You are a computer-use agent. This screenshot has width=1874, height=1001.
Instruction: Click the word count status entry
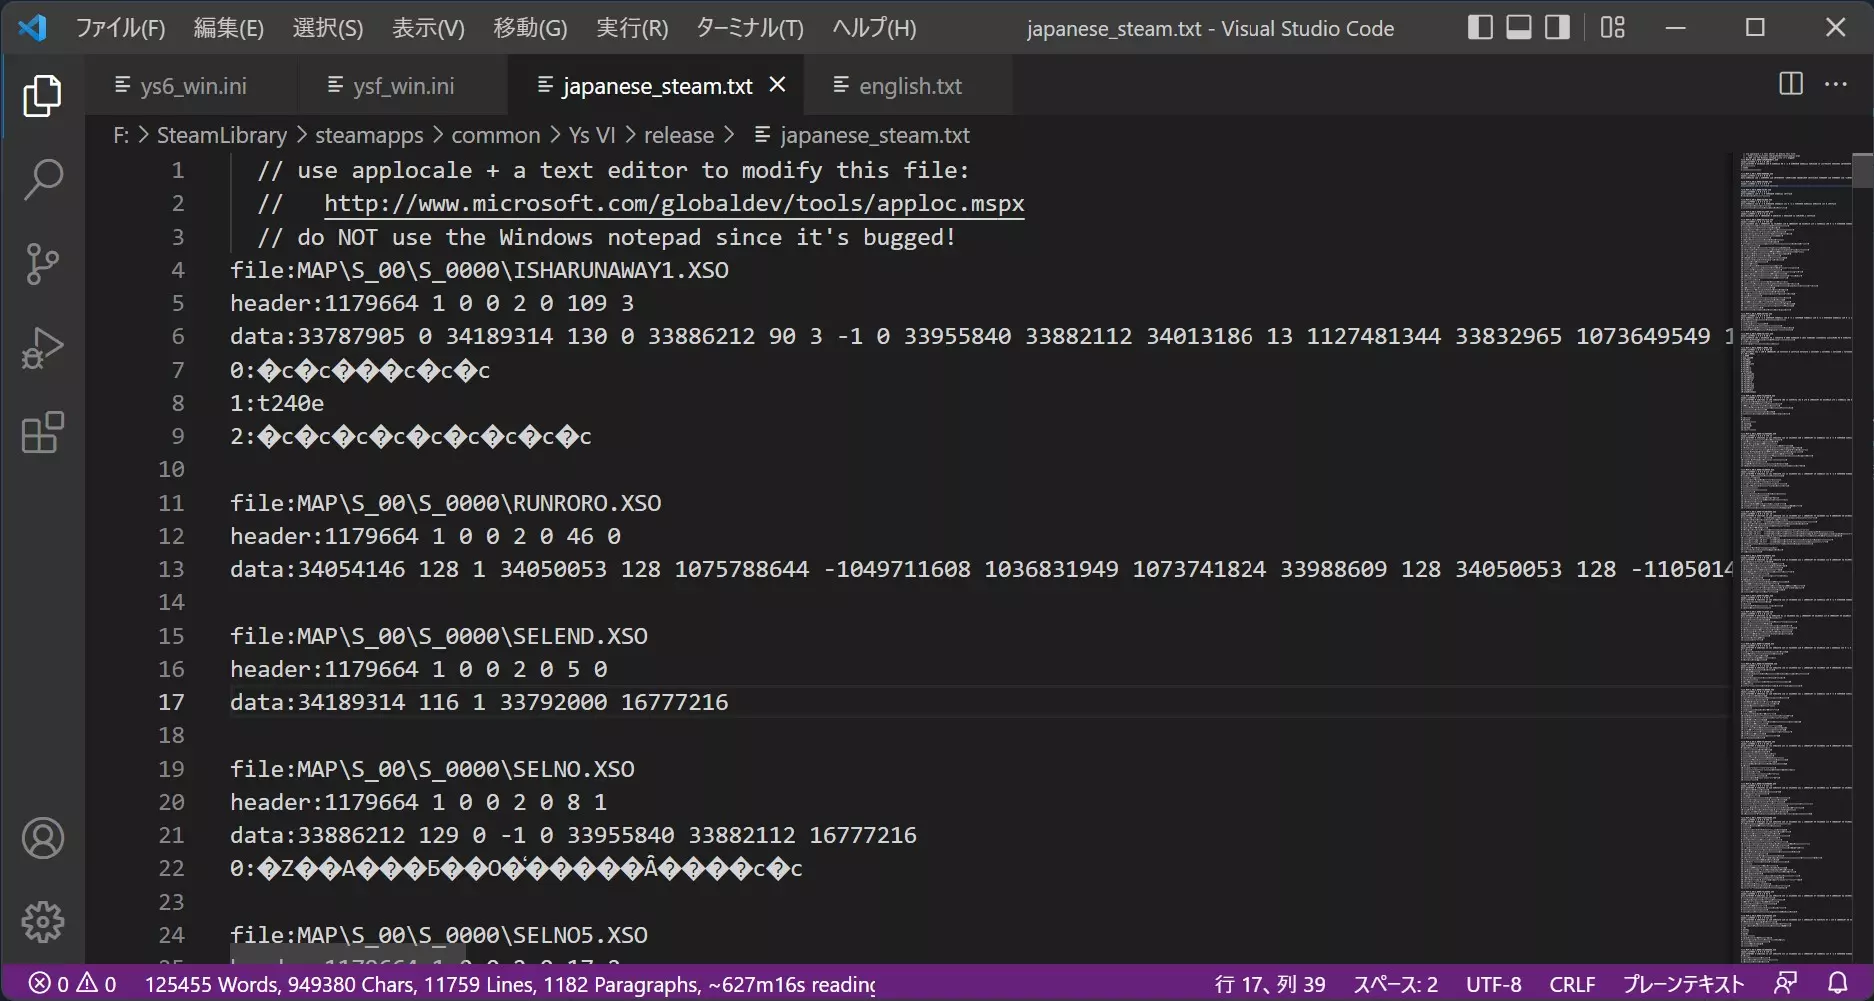click(510, 984)
